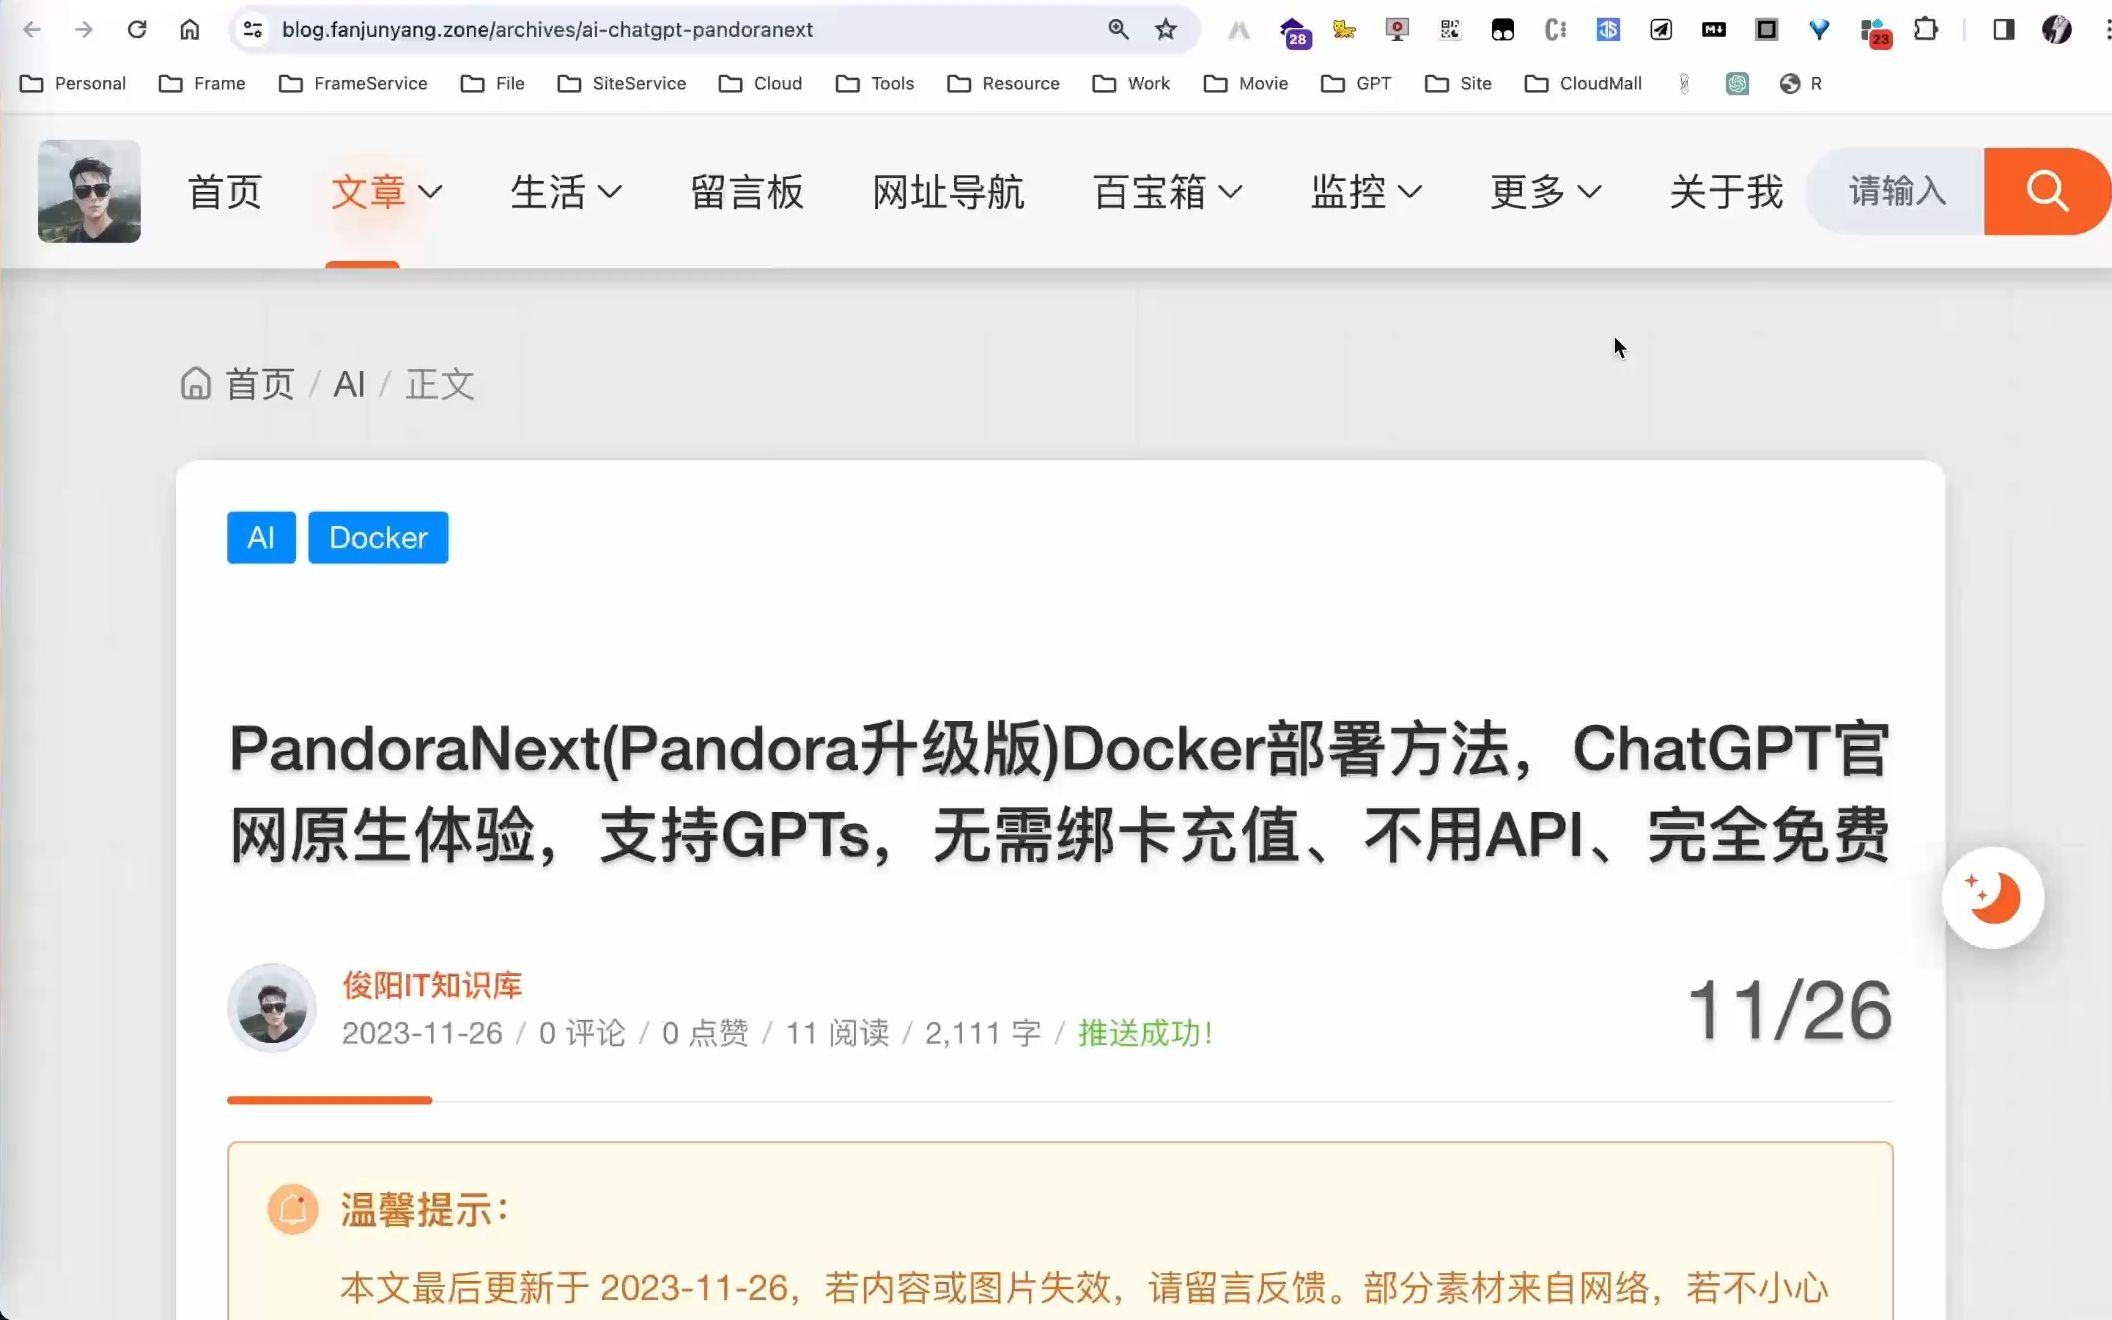Open the Cloud bookmarks folder
The image size is (2112, 1320).
(x=760, y=84)
